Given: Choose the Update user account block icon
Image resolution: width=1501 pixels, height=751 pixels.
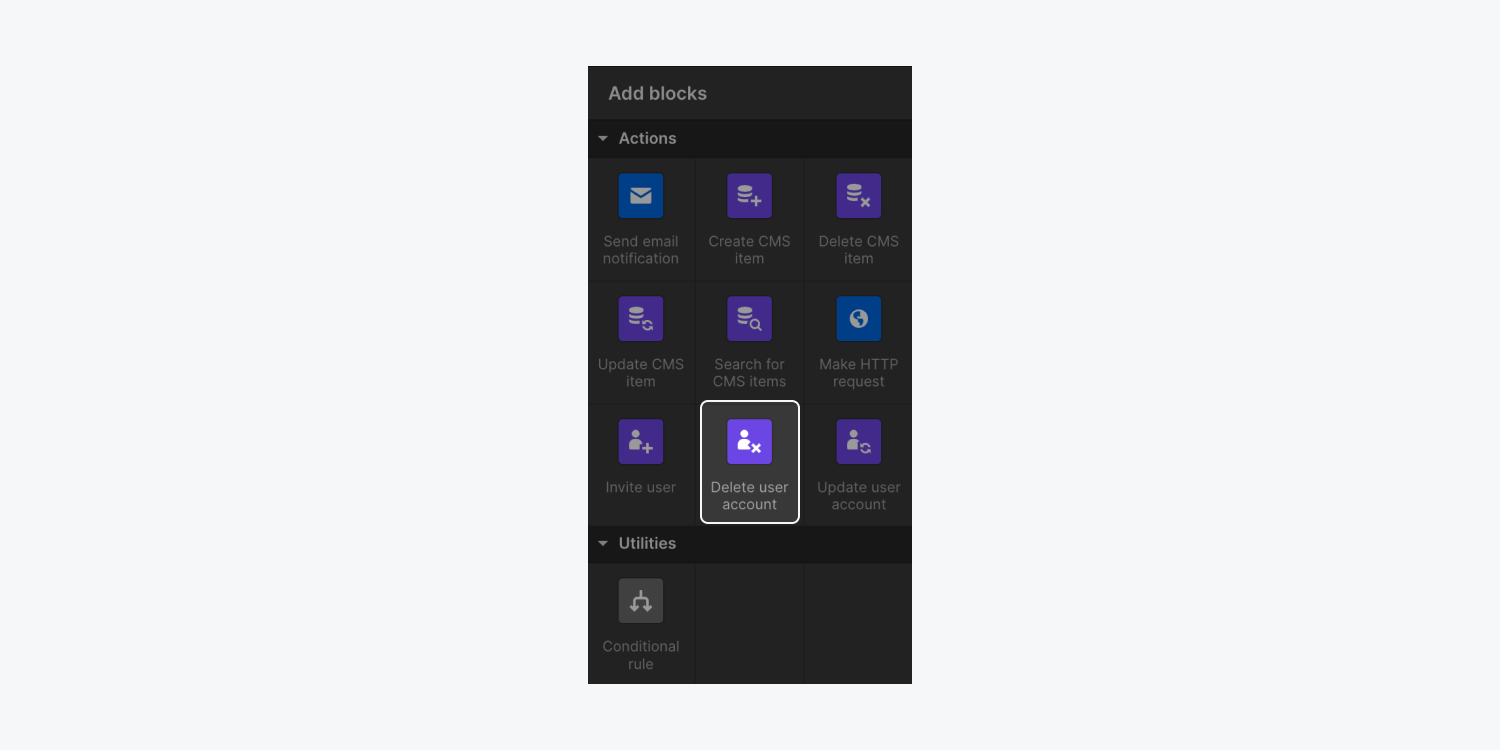Looking at the screenshot, I should tap(859, 442).
